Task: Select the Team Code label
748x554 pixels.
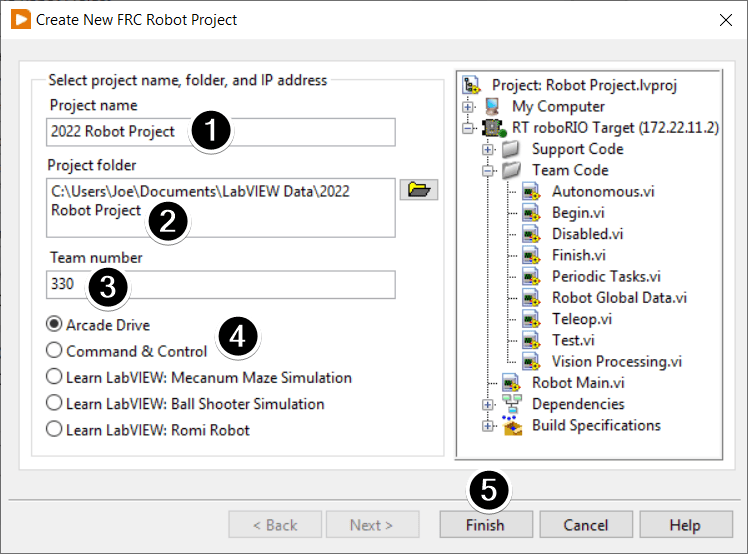Action: 570,170
